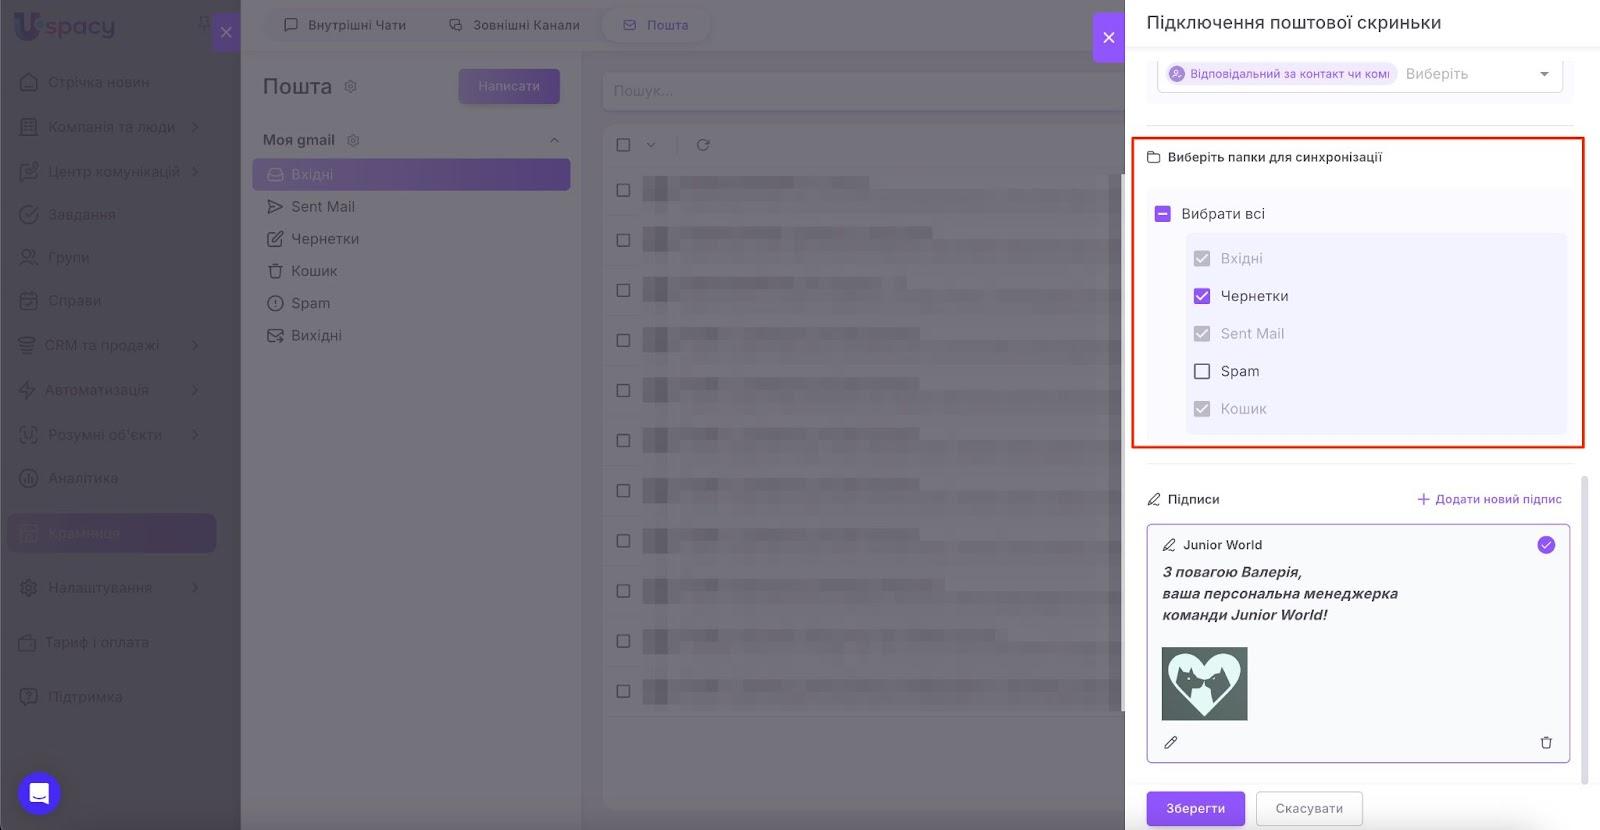
Task: Uncheck the Чернетки sync checkbox
Action: pyautogui.click(x=1202, y=296)
